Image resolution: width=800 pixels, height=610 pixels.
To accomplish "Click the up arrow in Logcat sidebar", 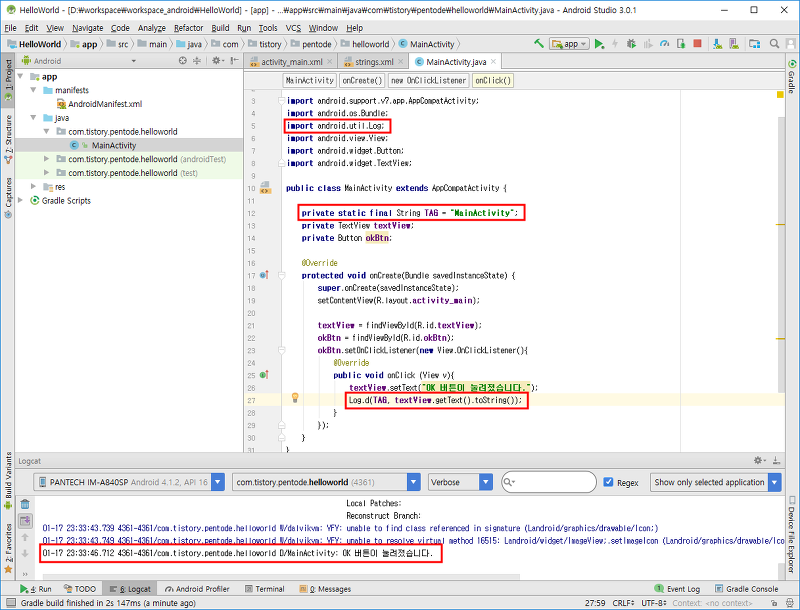I will tap(25, 537).
